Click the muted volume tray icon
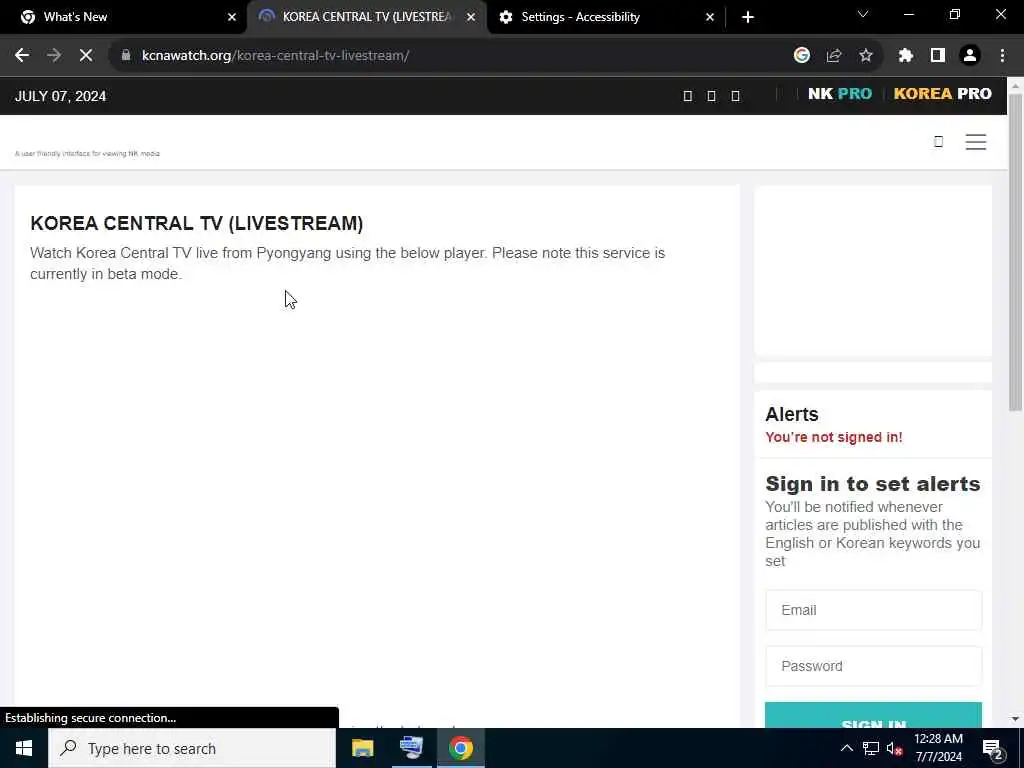This screenshot has width=1024, height=768. pos(894,748)
